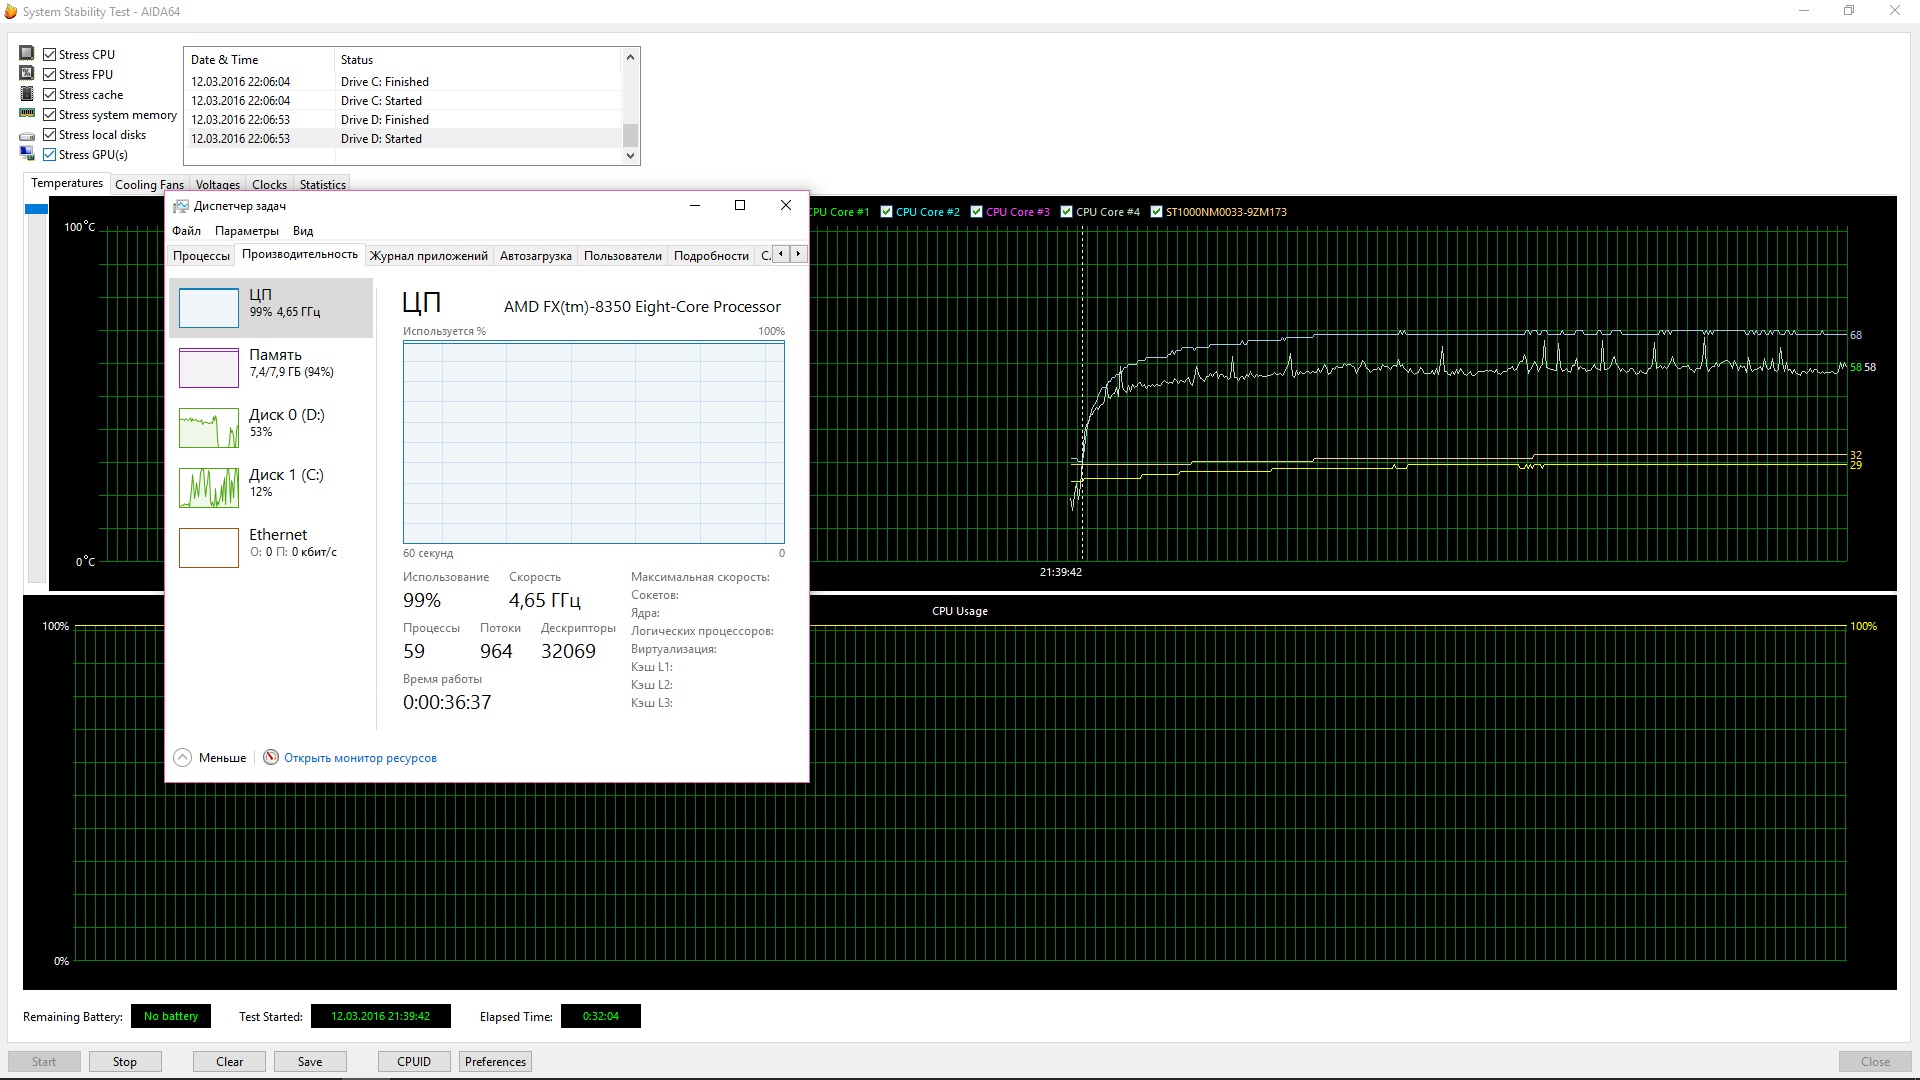This screenshot has height=1080, width=1920.
Task: Collapse Task Manager with Меньше chevron
Action: (x=182, y=757)
